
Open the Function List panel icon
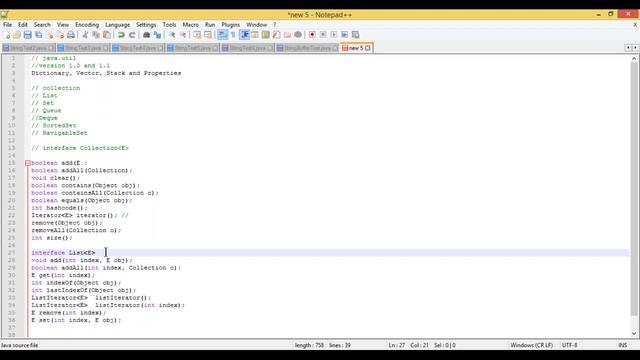click(276, 35)
